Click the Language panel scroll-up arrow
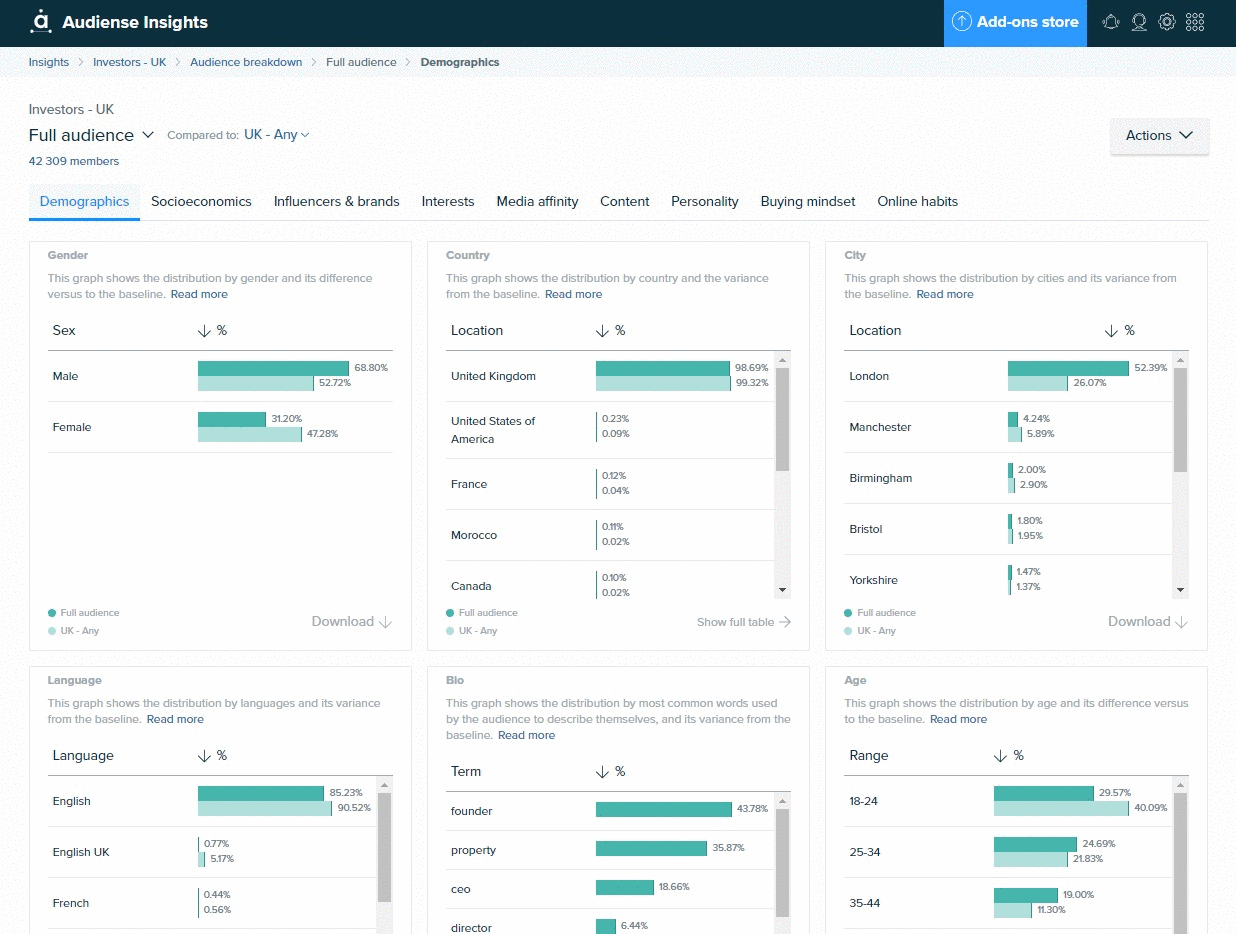This screenshot has width=1236, height=934. tap(385, 785)
